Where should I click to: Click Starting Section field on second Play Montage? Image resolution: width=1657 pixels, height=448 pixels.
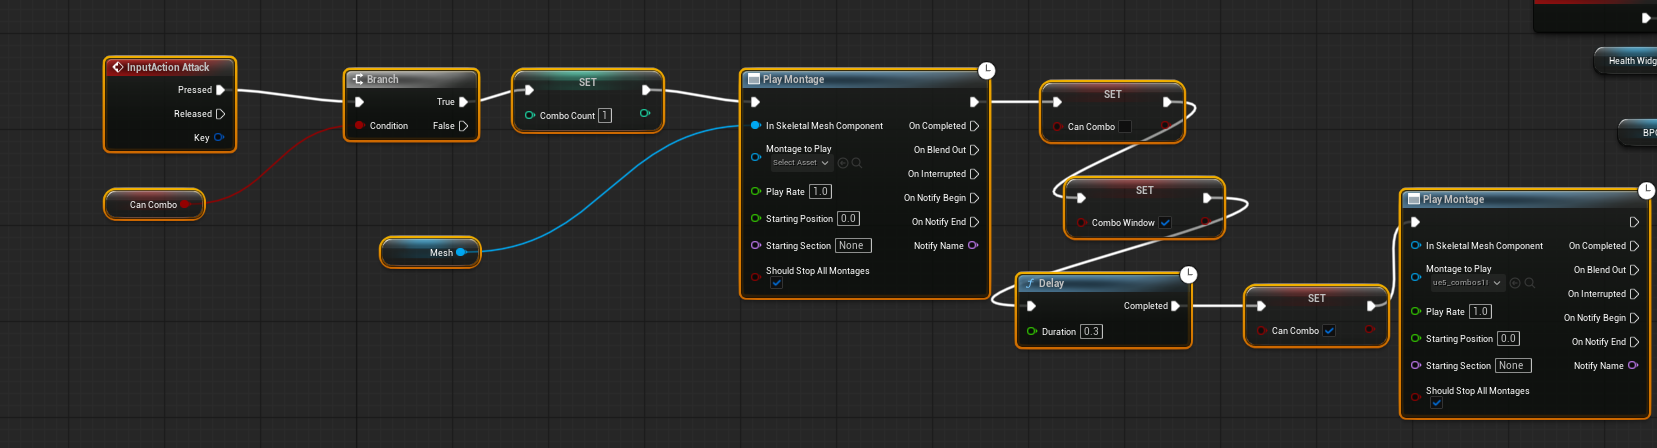tap(1513, 366)
